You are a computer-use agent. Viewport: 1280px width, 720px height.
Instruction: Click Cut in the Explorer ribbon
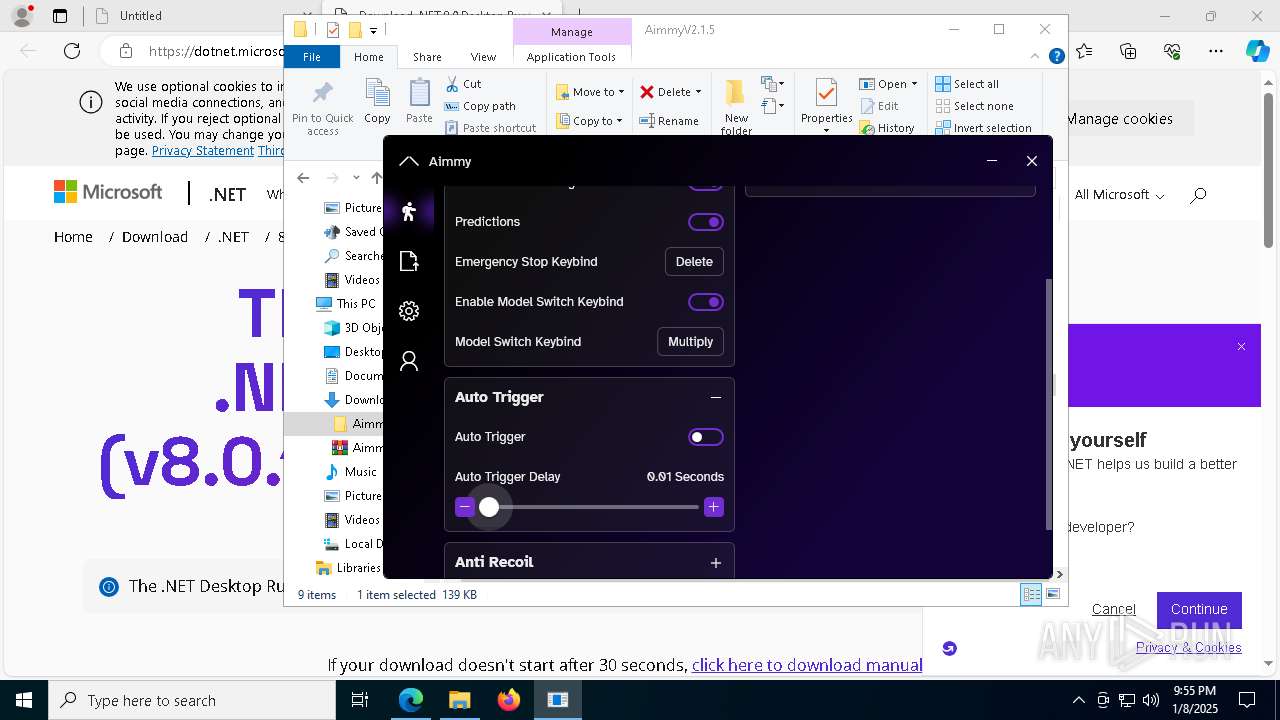pyautogui.click(x=463, y=84)
